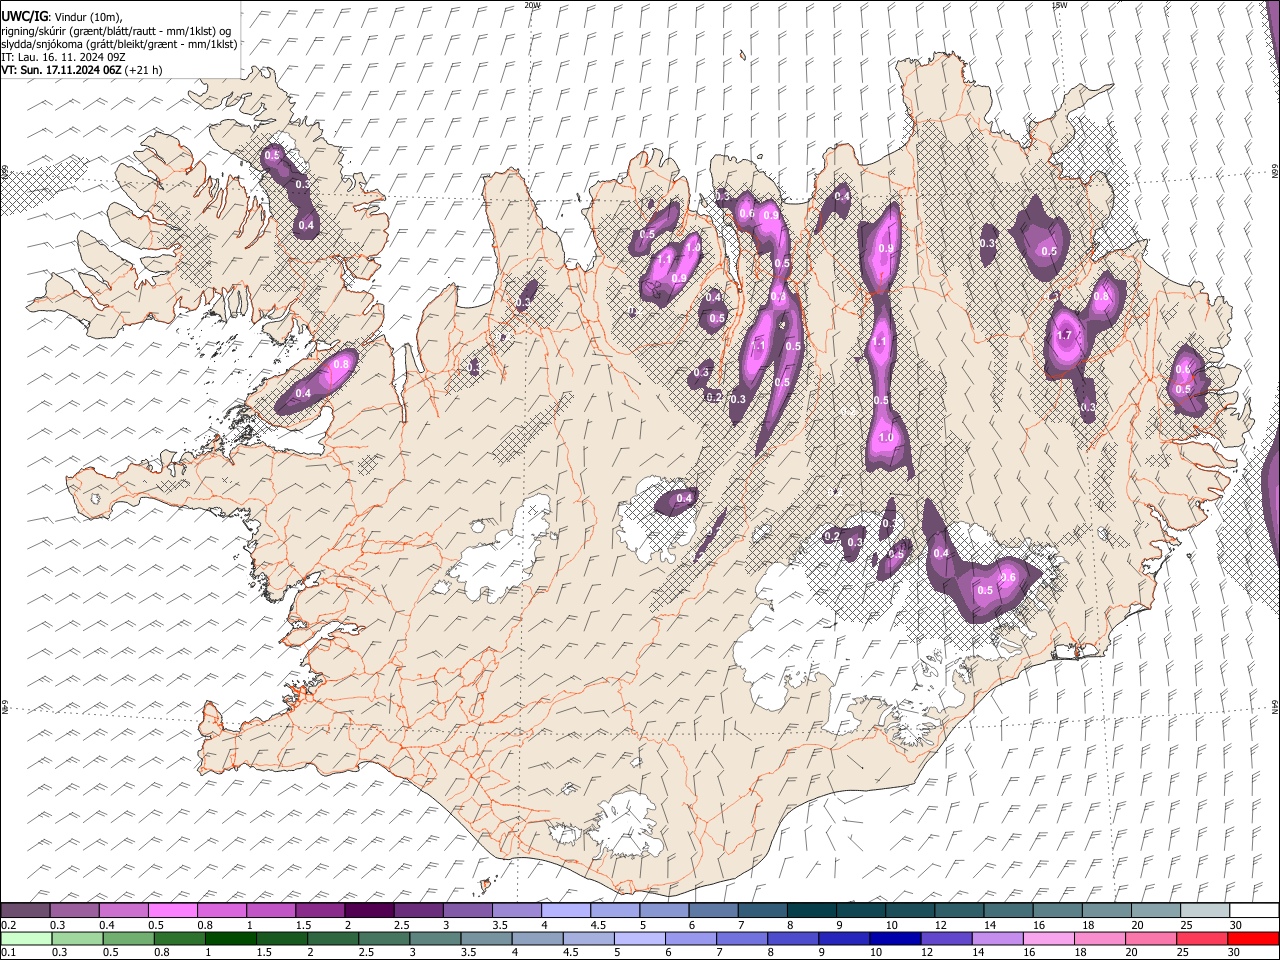This screenshot has height=960, width=1280.
Task: Click the 'rigning/skúrir' legend description line
Action: tap(116, 31)
